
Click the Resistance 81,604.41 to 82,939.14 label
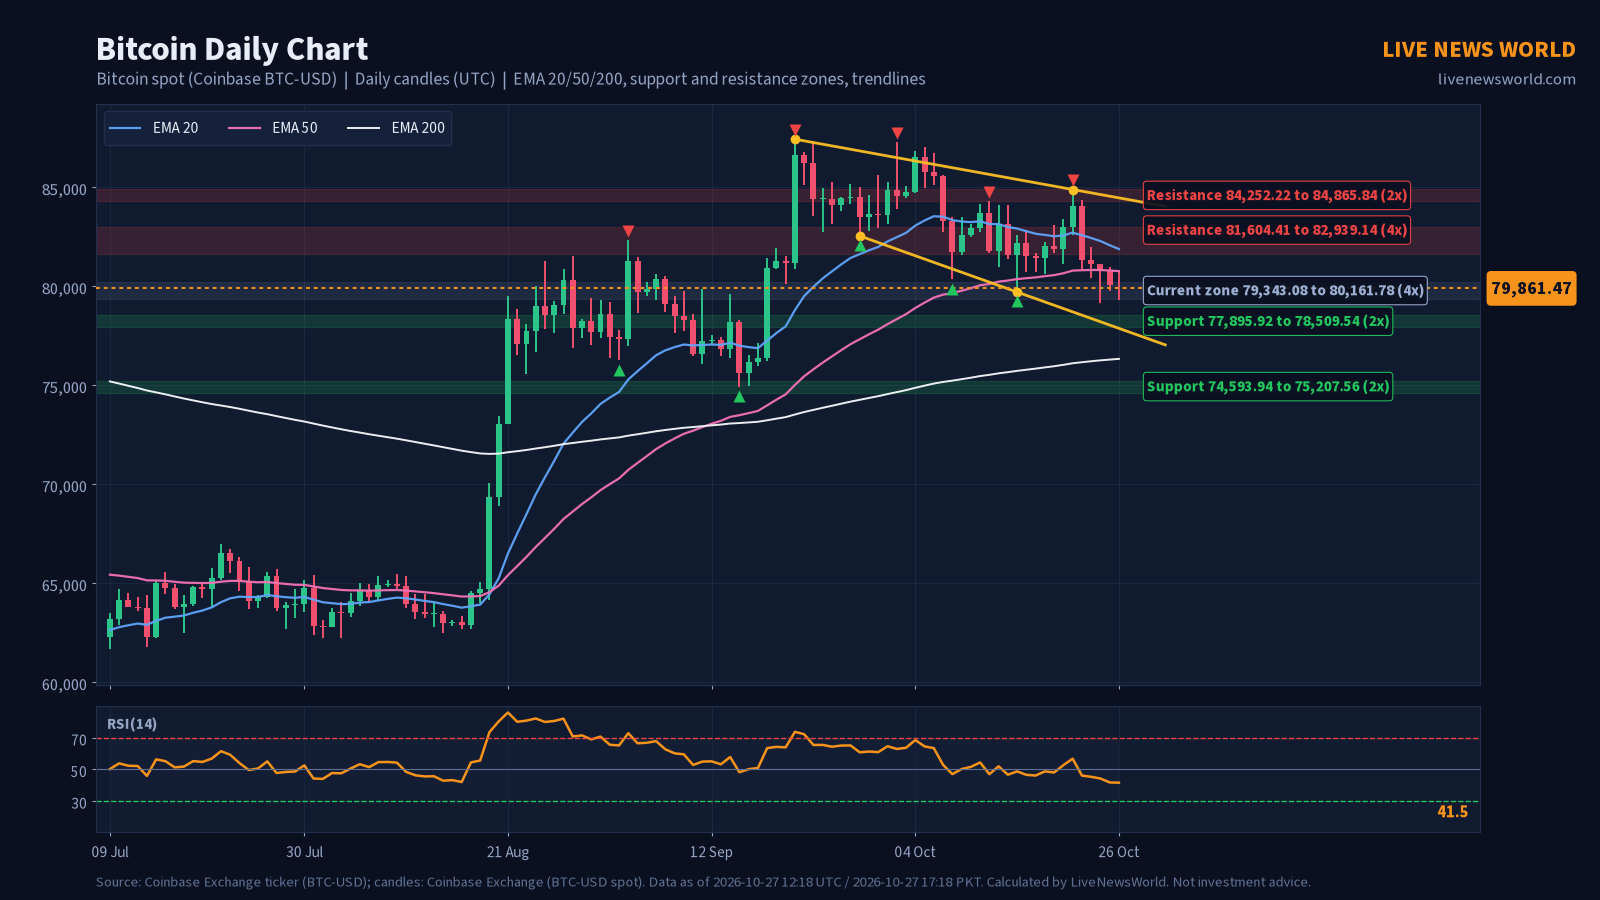point(1277,230)
